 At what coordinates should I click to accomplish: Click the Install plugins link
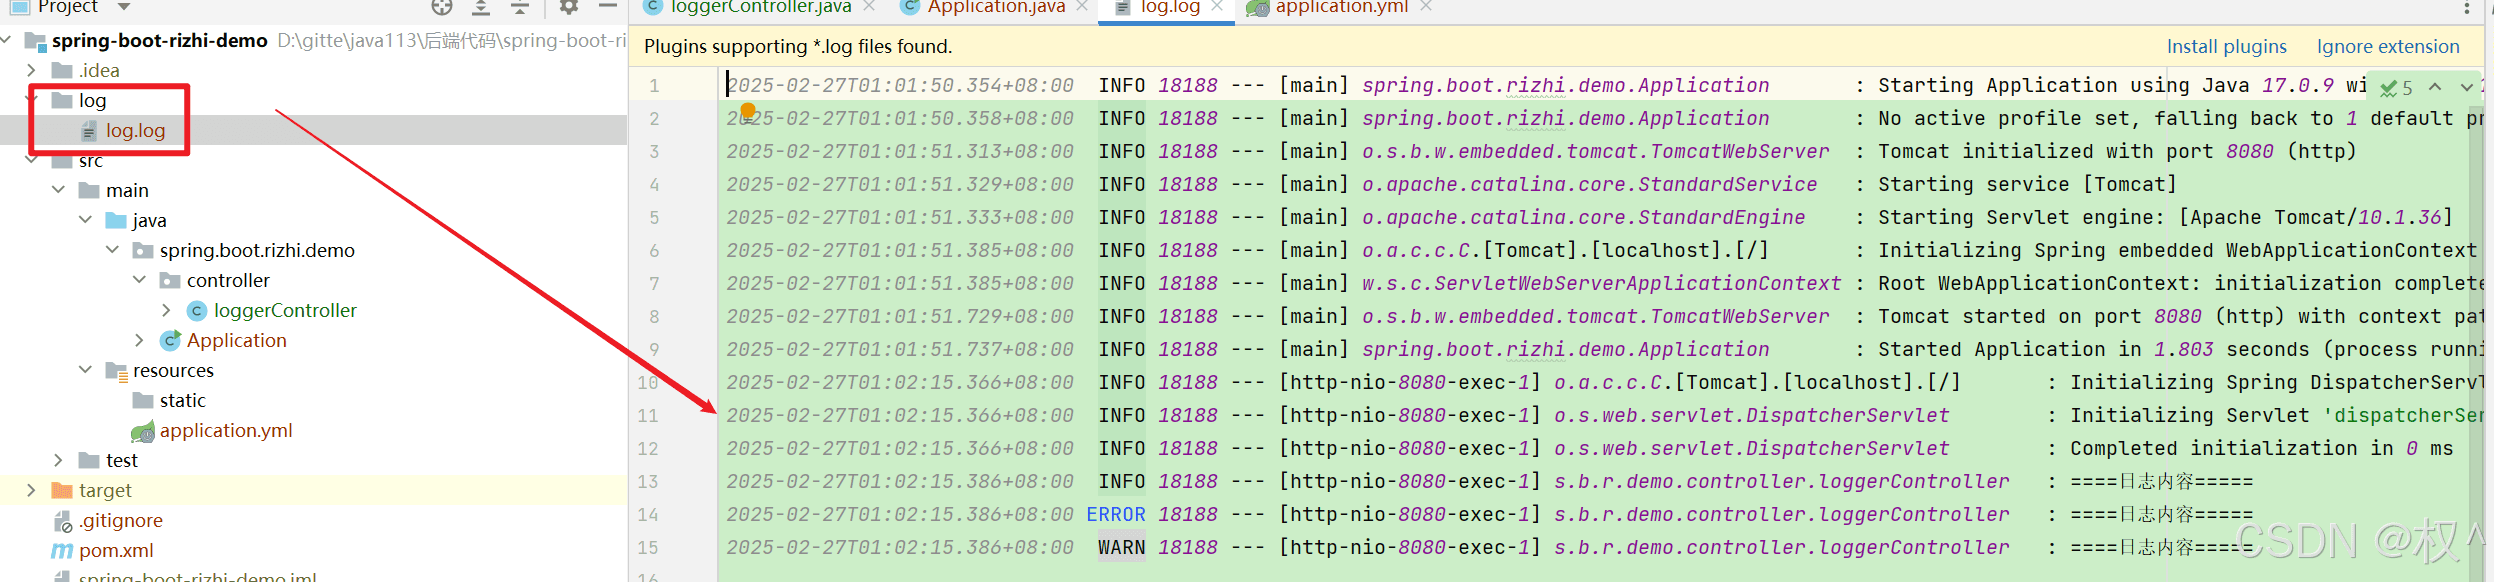coord(2226,46)
